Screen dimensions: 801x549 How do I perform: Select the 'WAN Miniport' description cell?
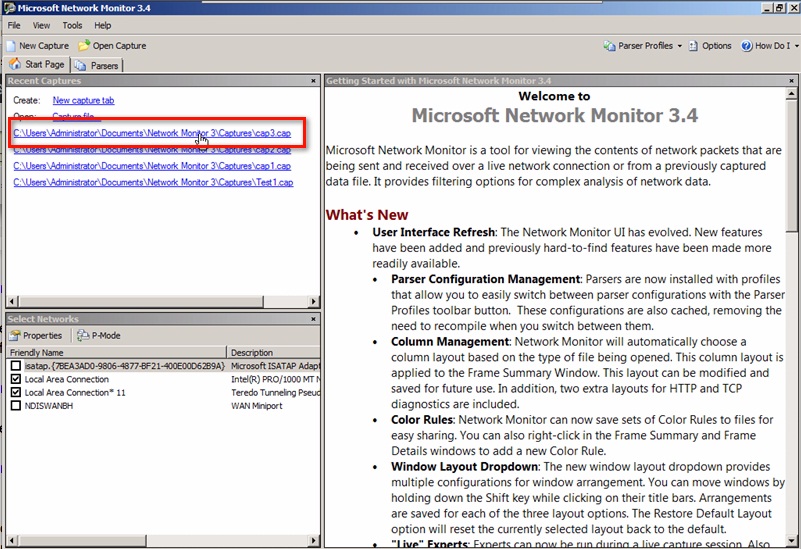coord(257,405)
